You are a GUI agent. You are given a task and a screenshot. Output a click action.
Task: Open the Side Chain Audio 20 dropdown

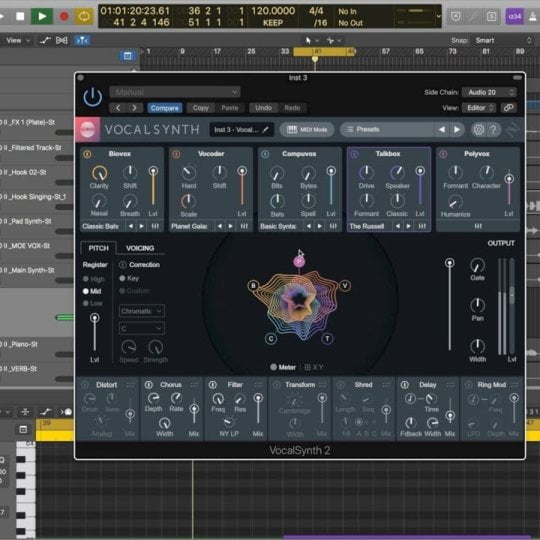(x=489, y=92)
